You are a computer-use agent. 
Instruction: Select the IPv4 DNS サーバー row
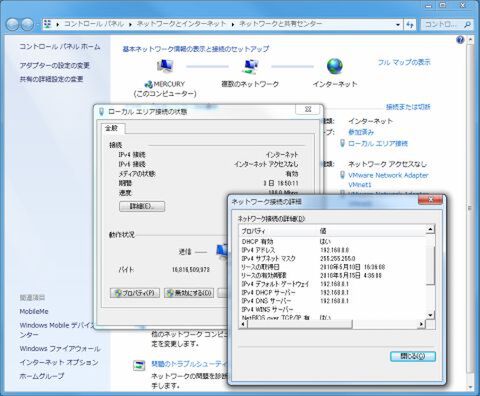[333, 301]
